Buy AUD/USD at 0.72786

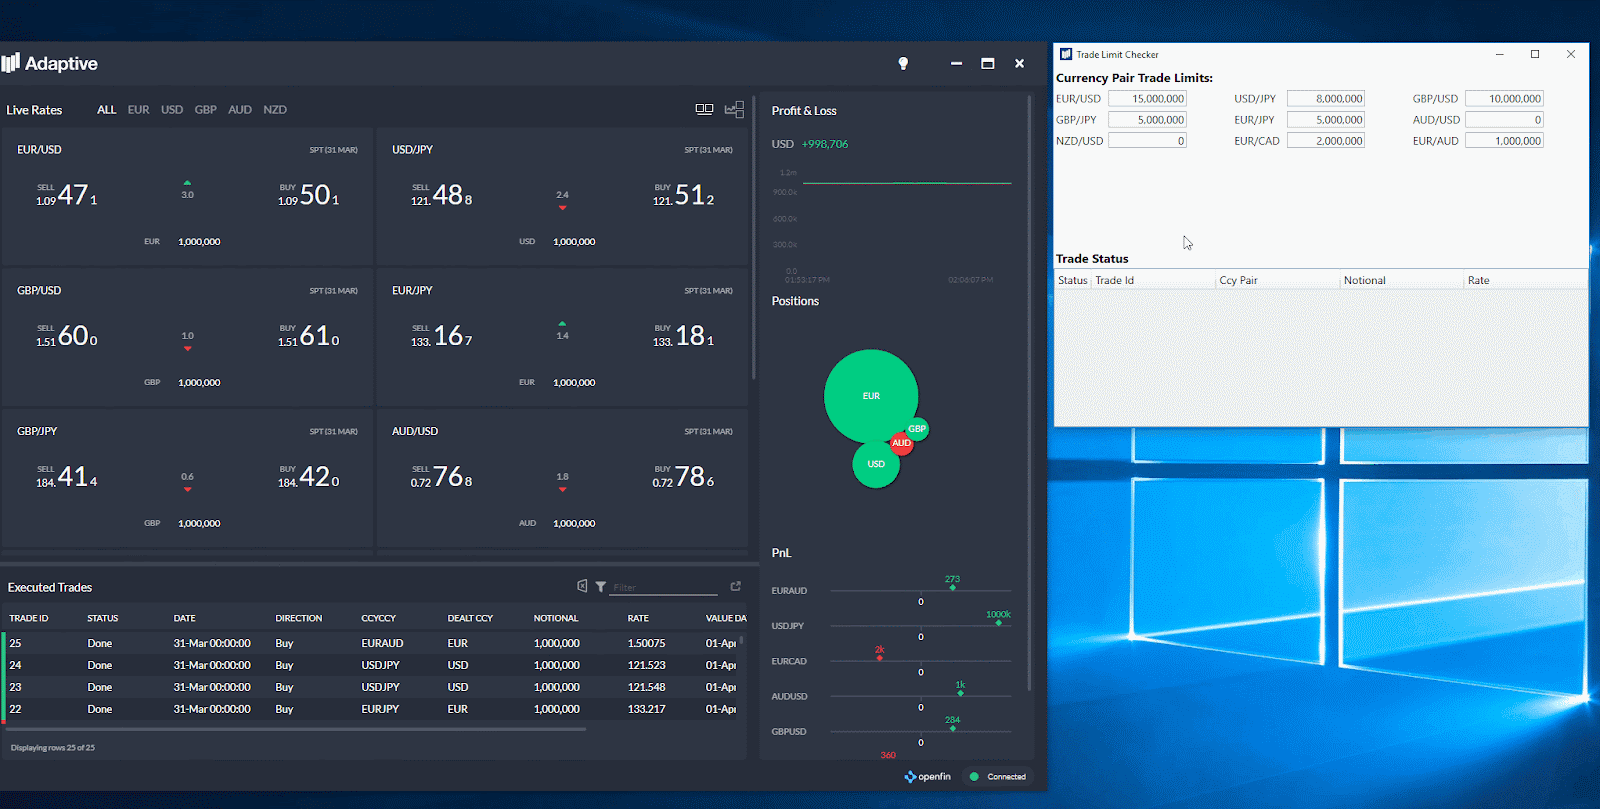click(684, 477)
